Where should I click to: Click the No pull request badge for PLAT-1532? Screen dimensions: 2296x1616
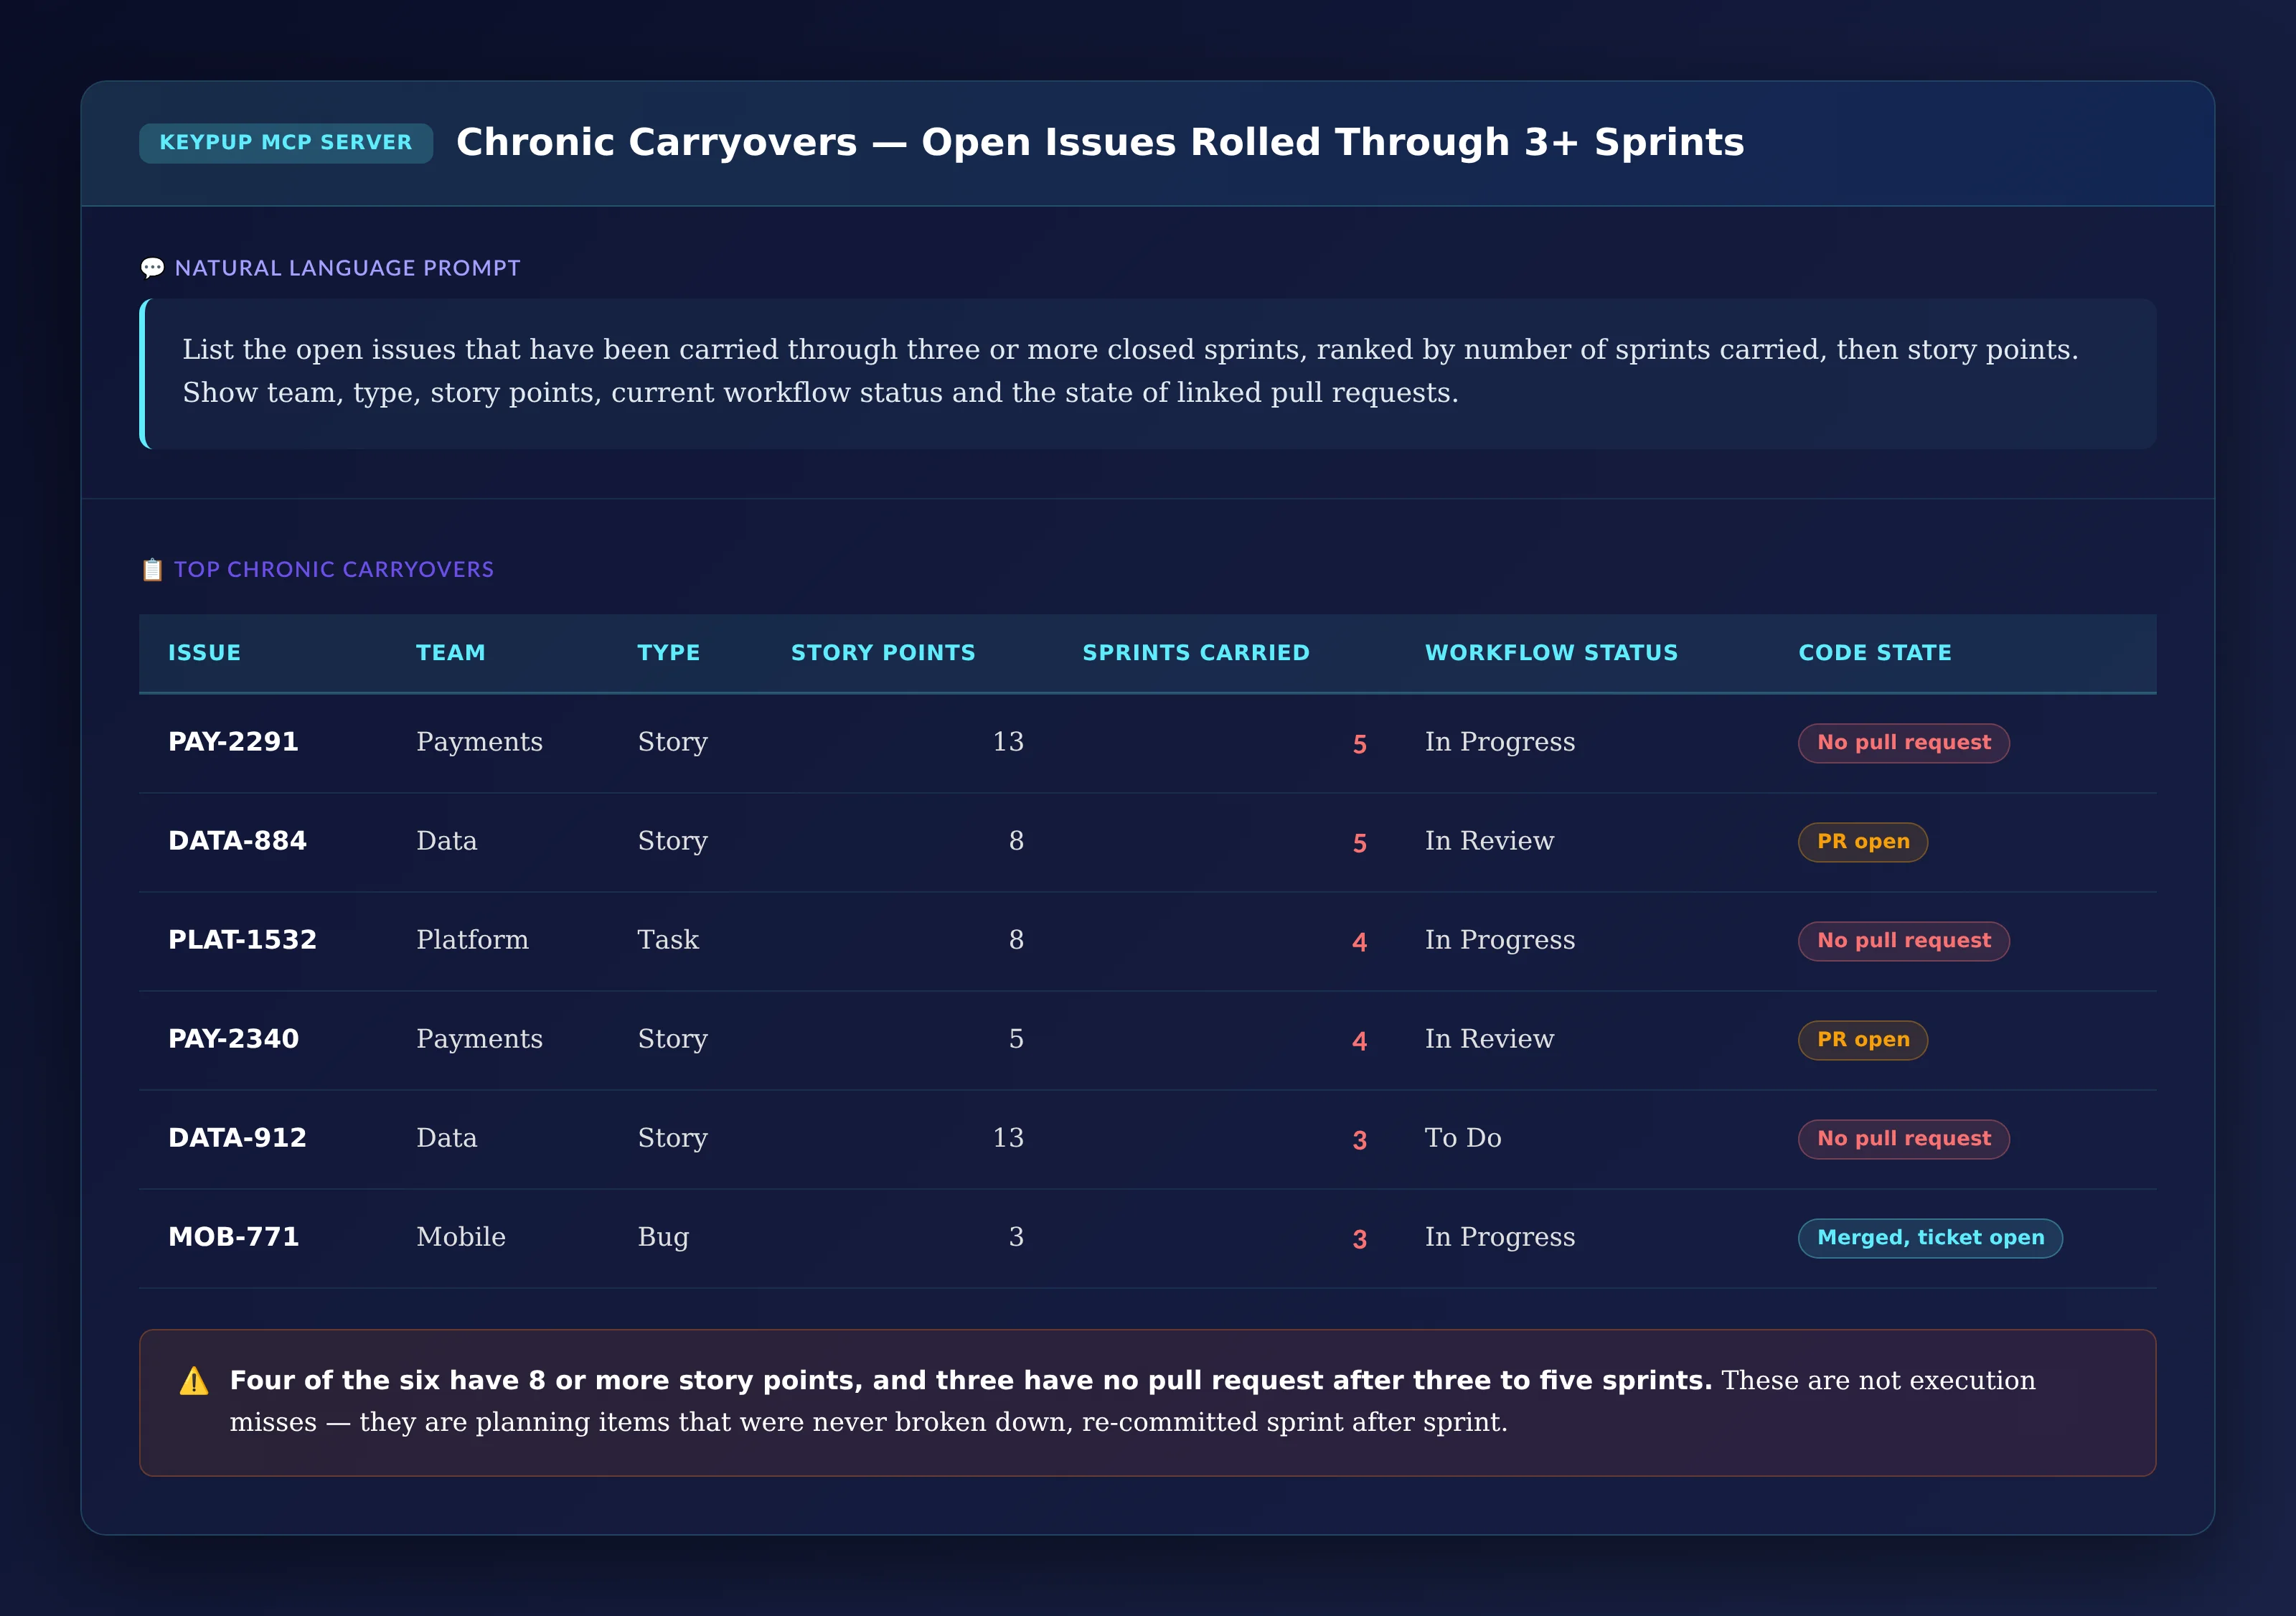coord(1904,941)
